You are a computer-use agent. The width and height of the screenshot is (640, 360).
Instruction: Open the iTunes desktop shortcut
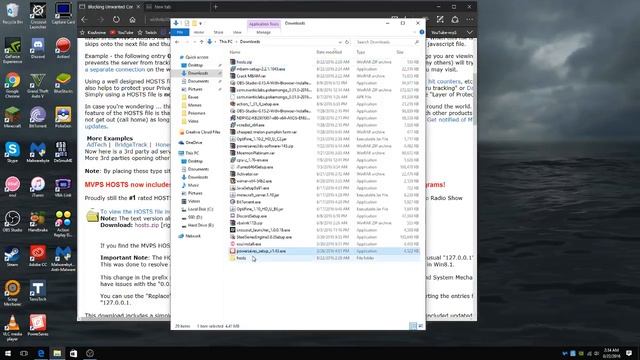pos(38,187)
